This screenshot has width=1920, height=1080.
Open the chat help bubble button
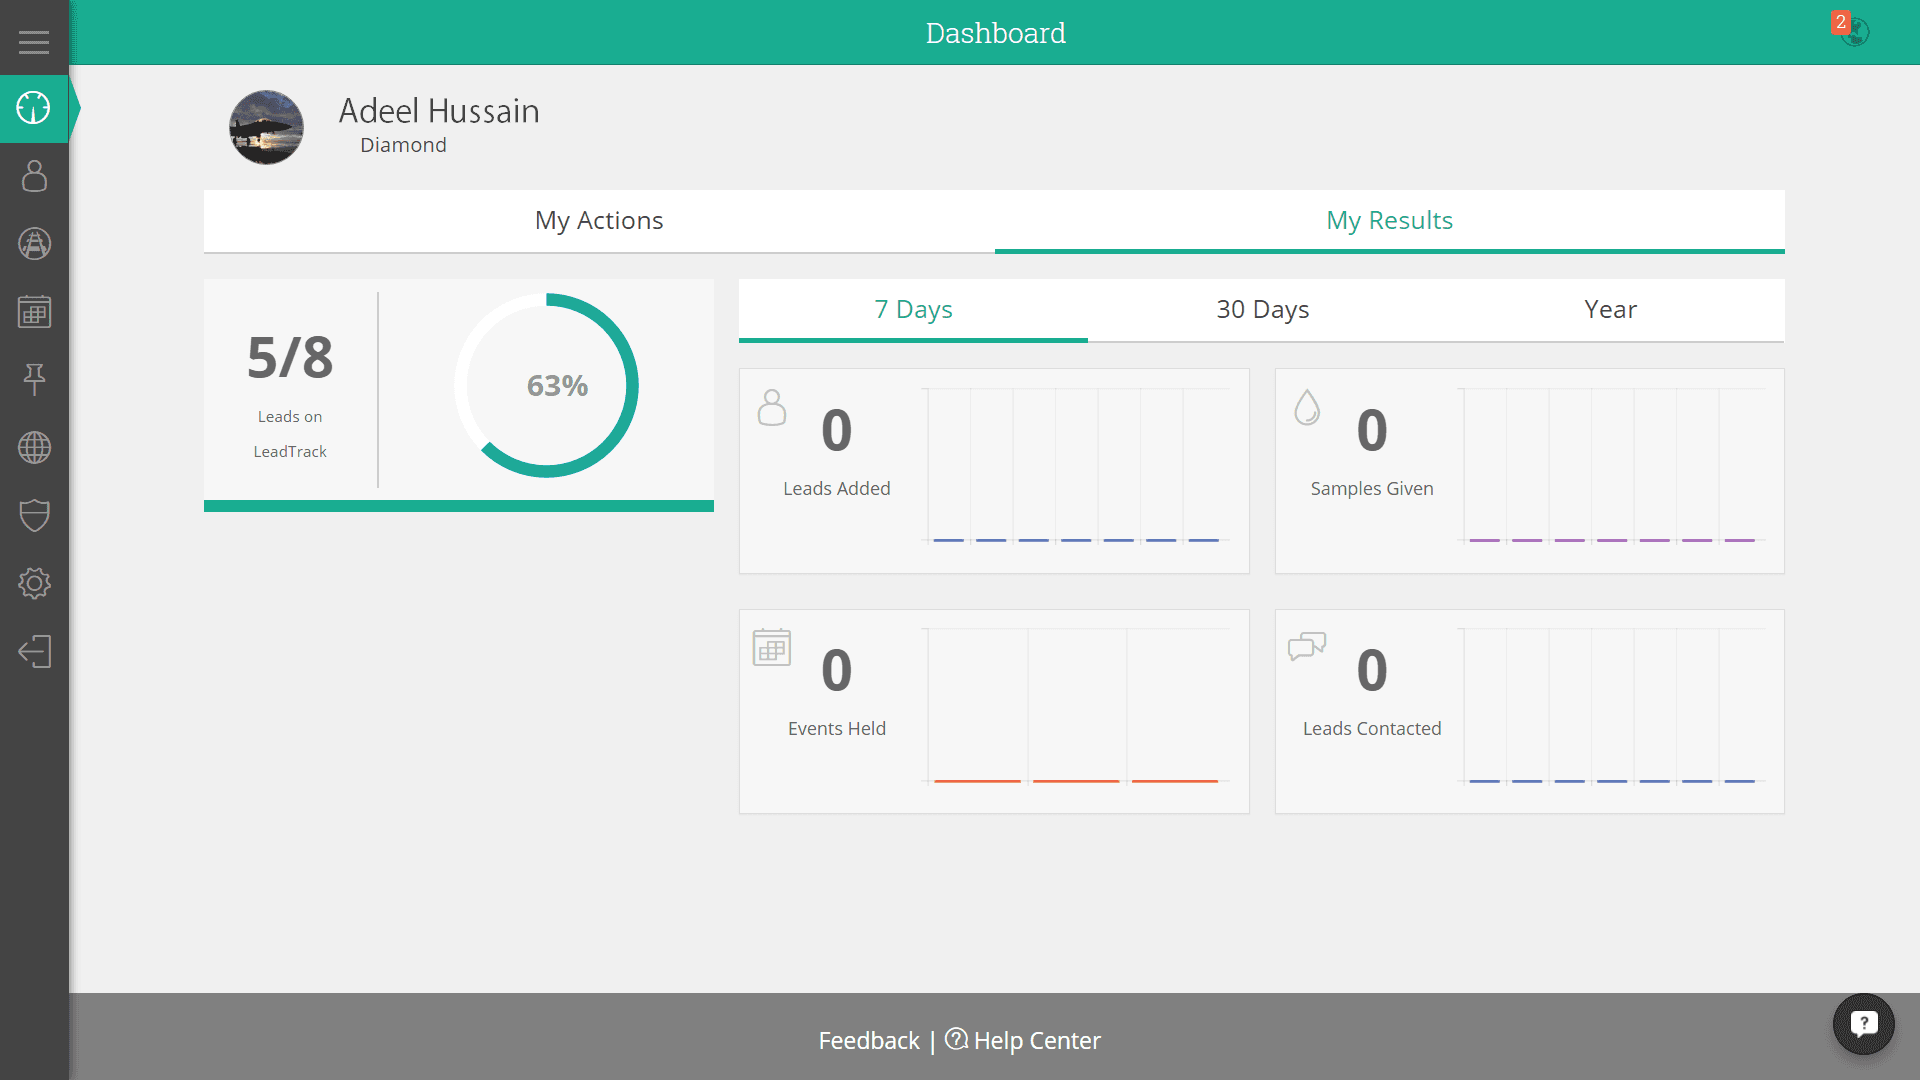click(x=1863, y=1024)
